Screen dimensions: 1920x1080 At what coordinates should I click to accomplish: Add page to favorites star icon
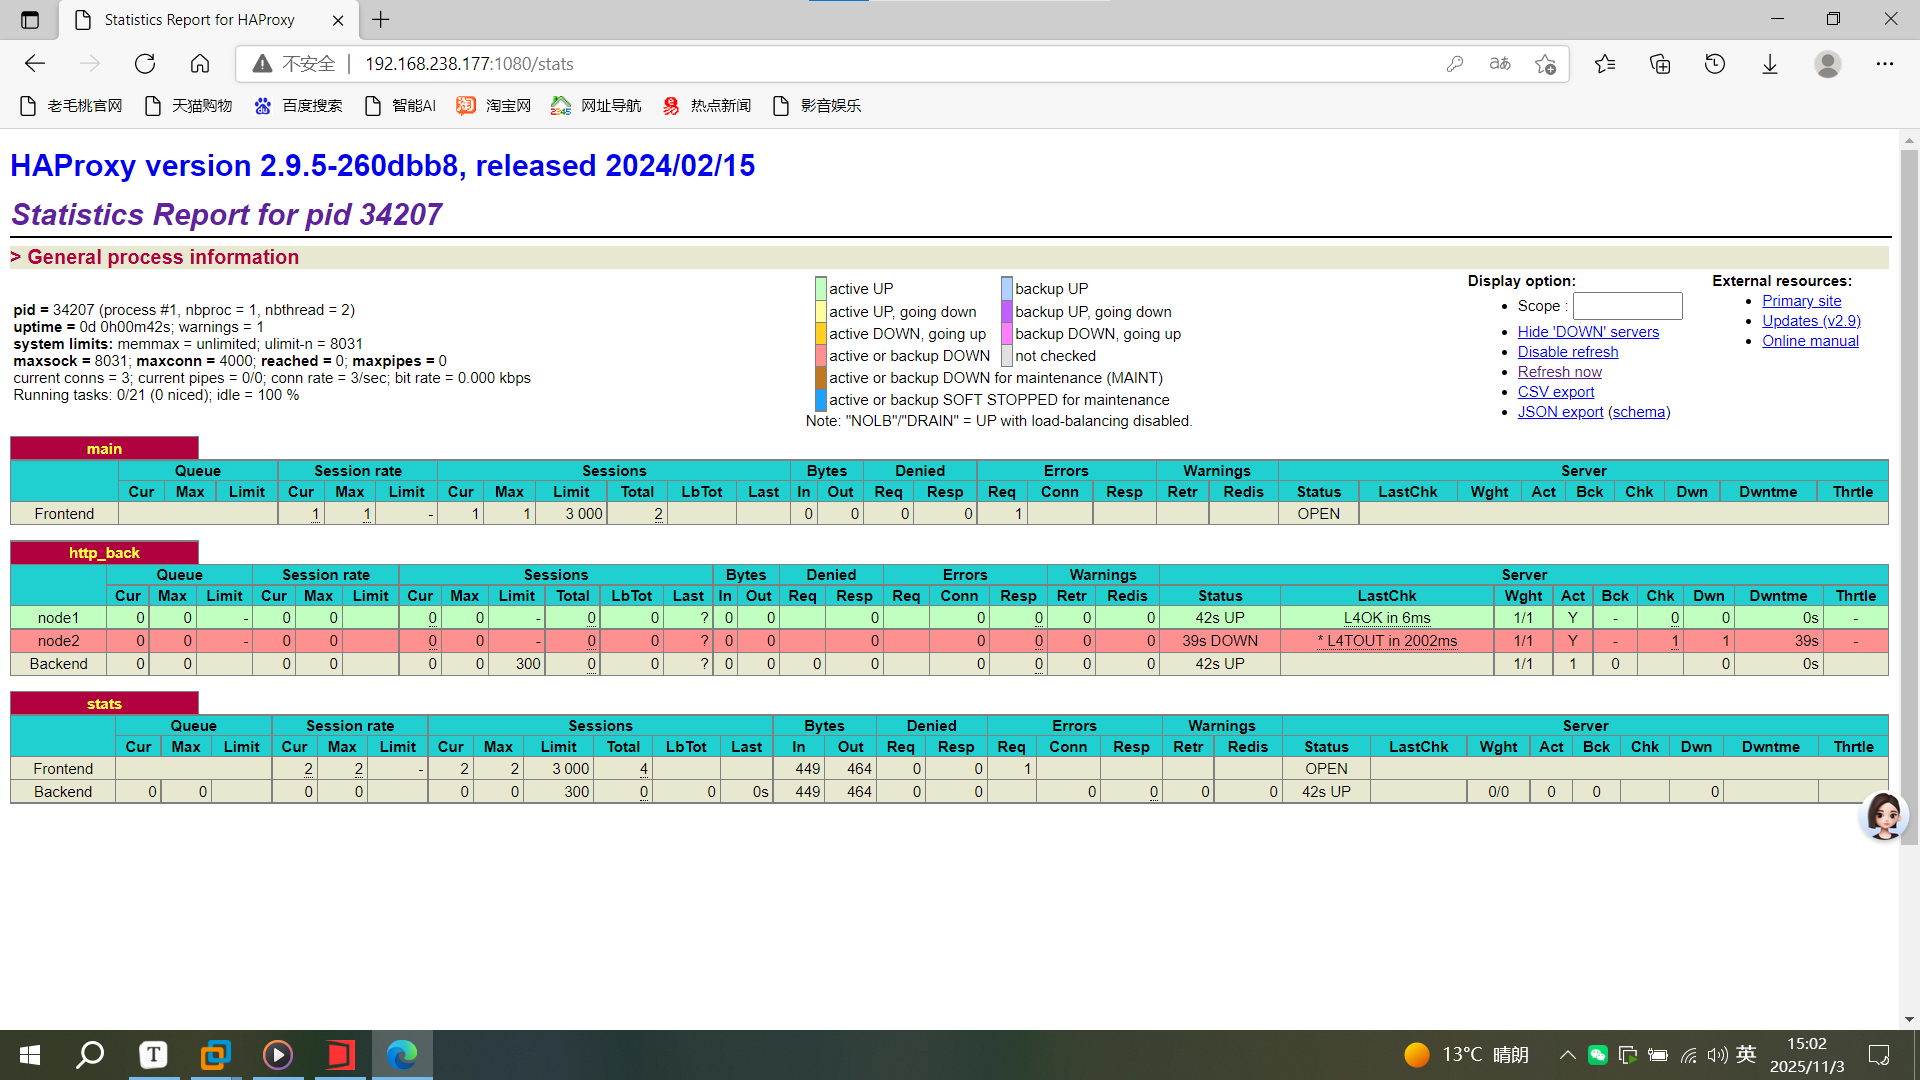click(x=1545, y=64)
